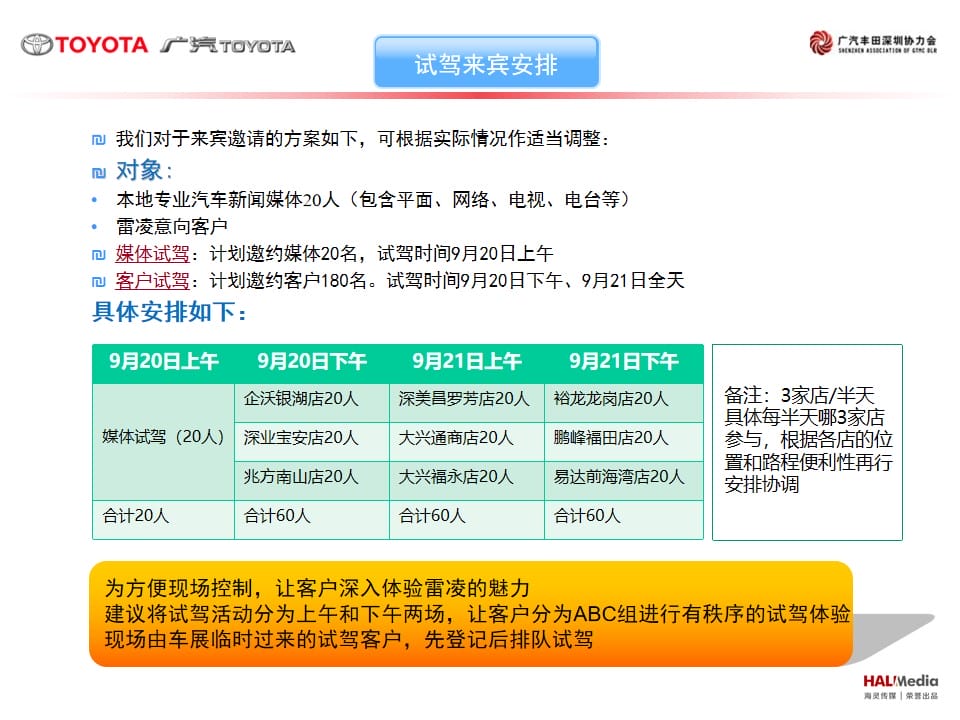Click the bullet icon before 媒体试驾
This screenshot has height=720, width=960.
point(99,254)
